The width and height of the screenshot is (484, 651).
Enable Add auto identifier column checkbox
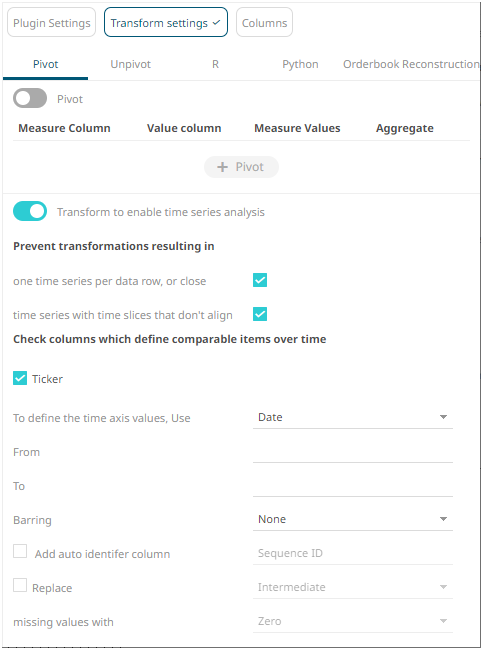coord(20,551)
